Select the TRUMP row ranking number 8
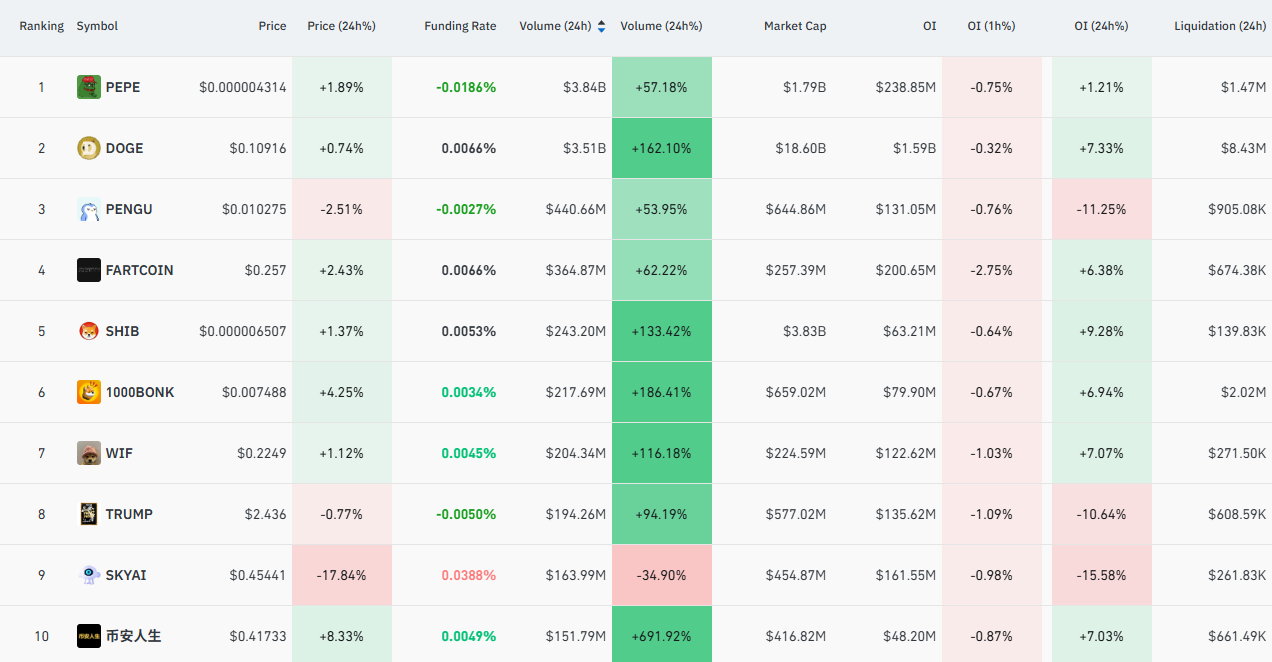The width and height of the screenshot is (1272, 662). point(41,514)
